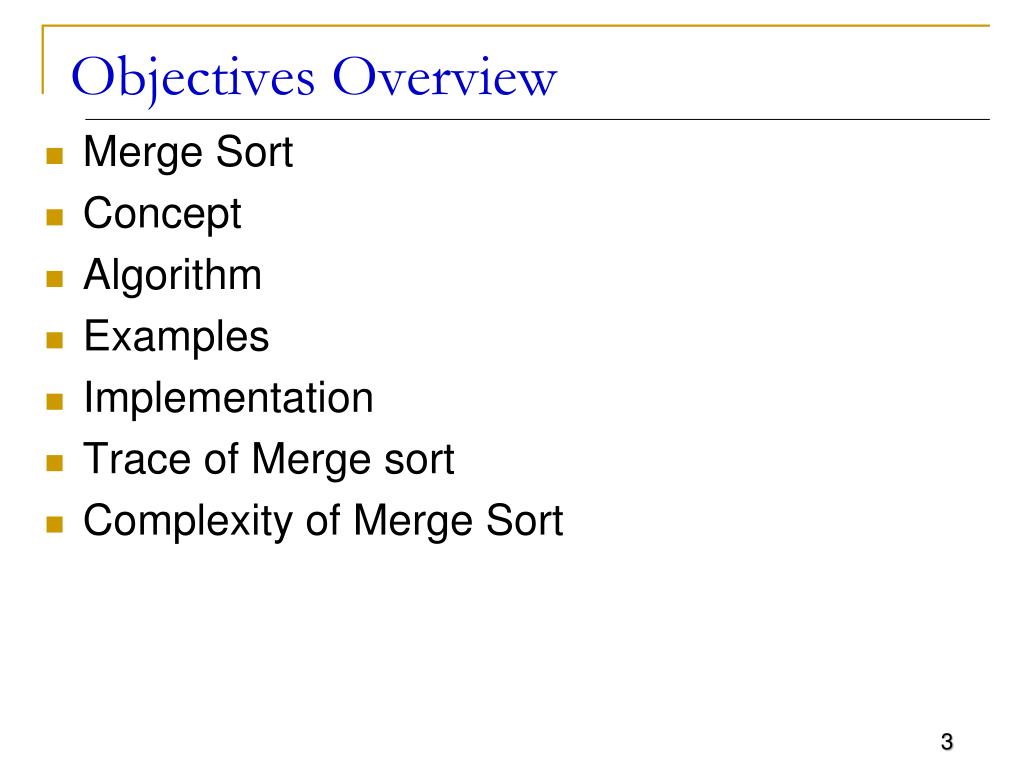Click the bullet before Trace of Merge sort

(55, 463)
